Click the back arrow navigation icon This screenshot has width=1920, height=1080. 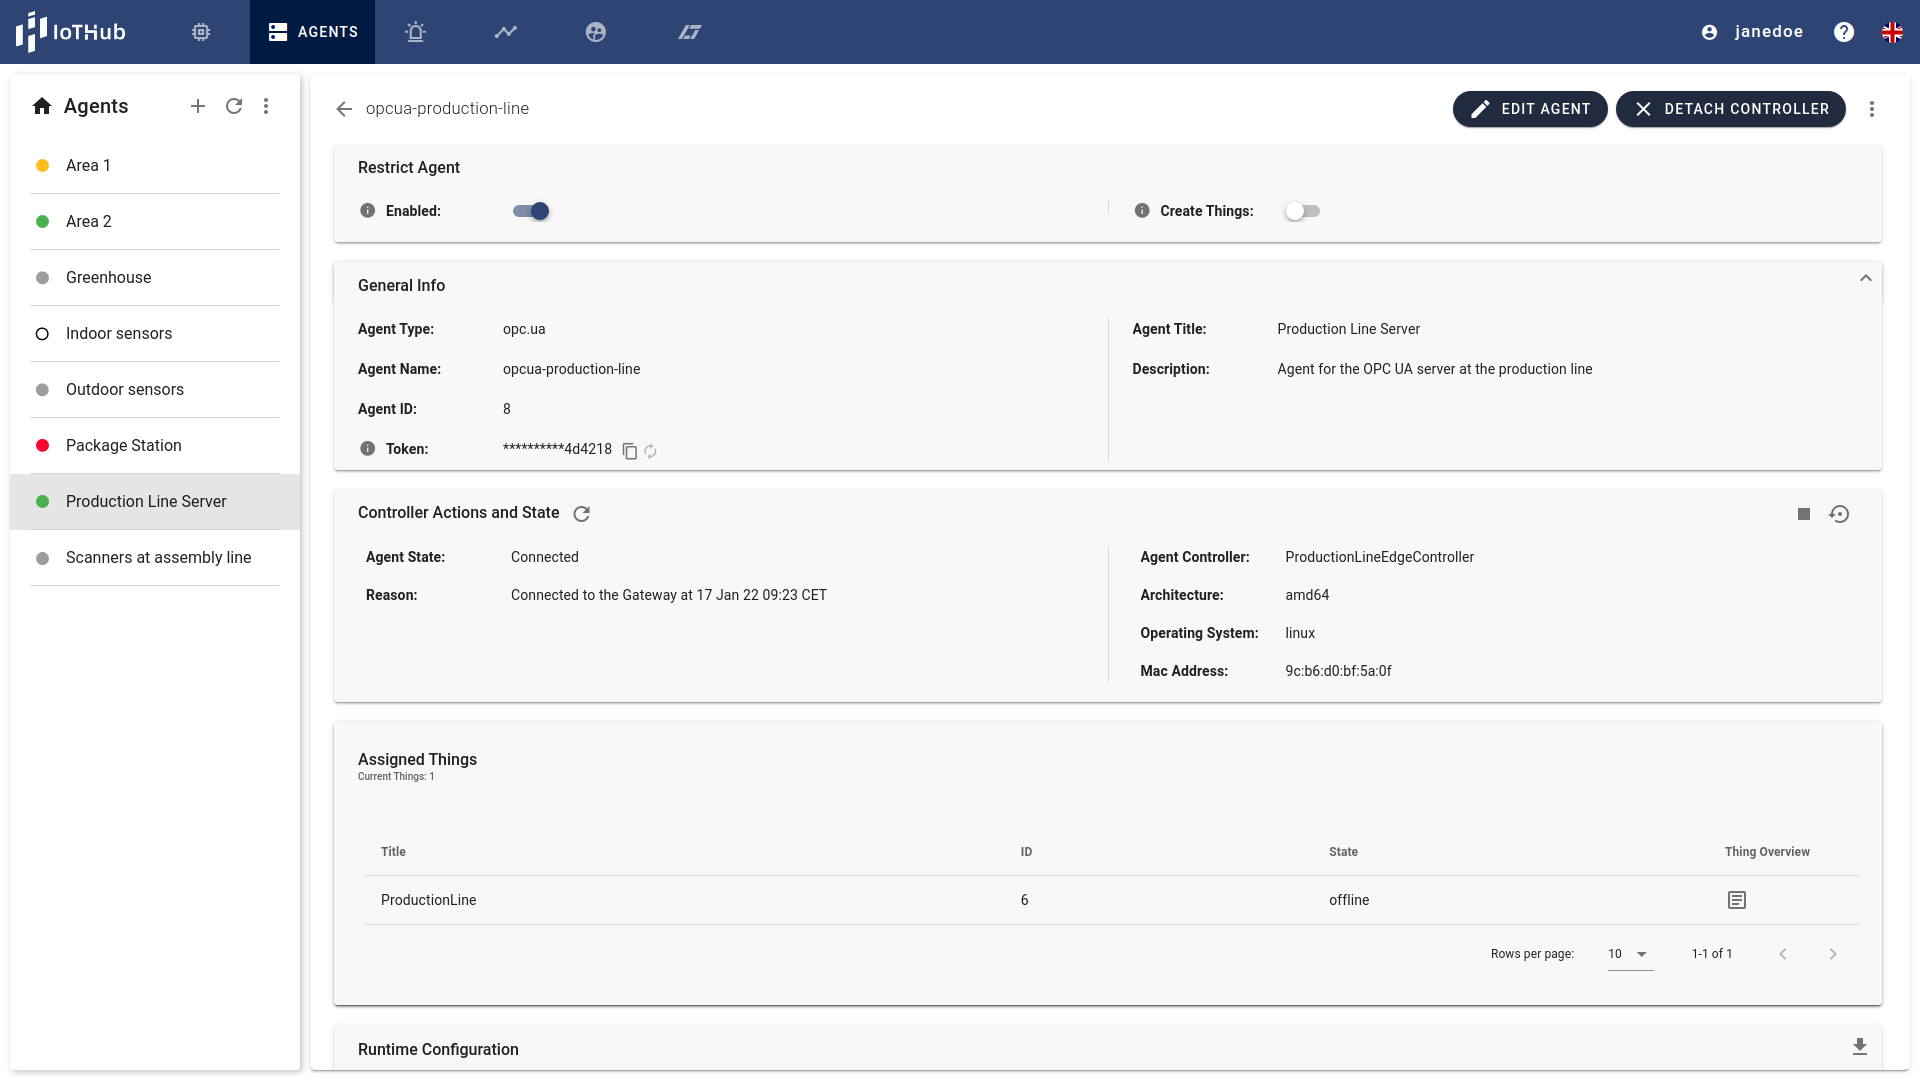[343, 108]
